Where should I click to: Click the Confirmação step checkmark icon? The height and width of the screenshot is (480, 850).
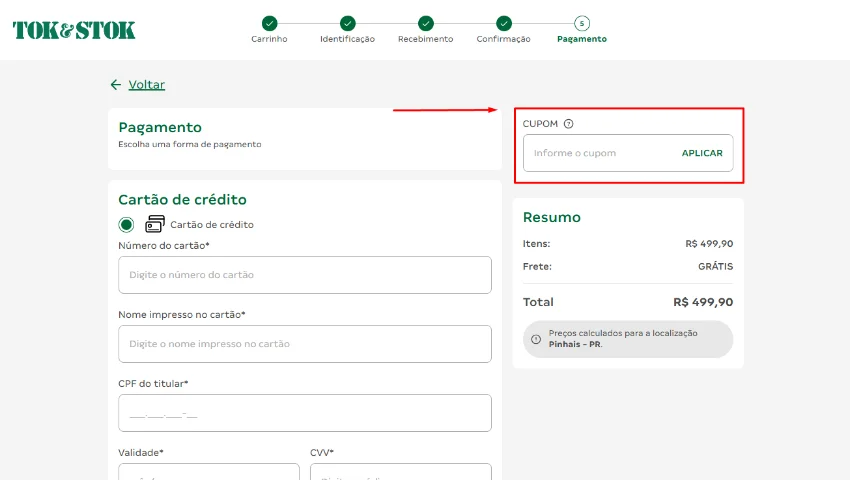coord(504,23)
